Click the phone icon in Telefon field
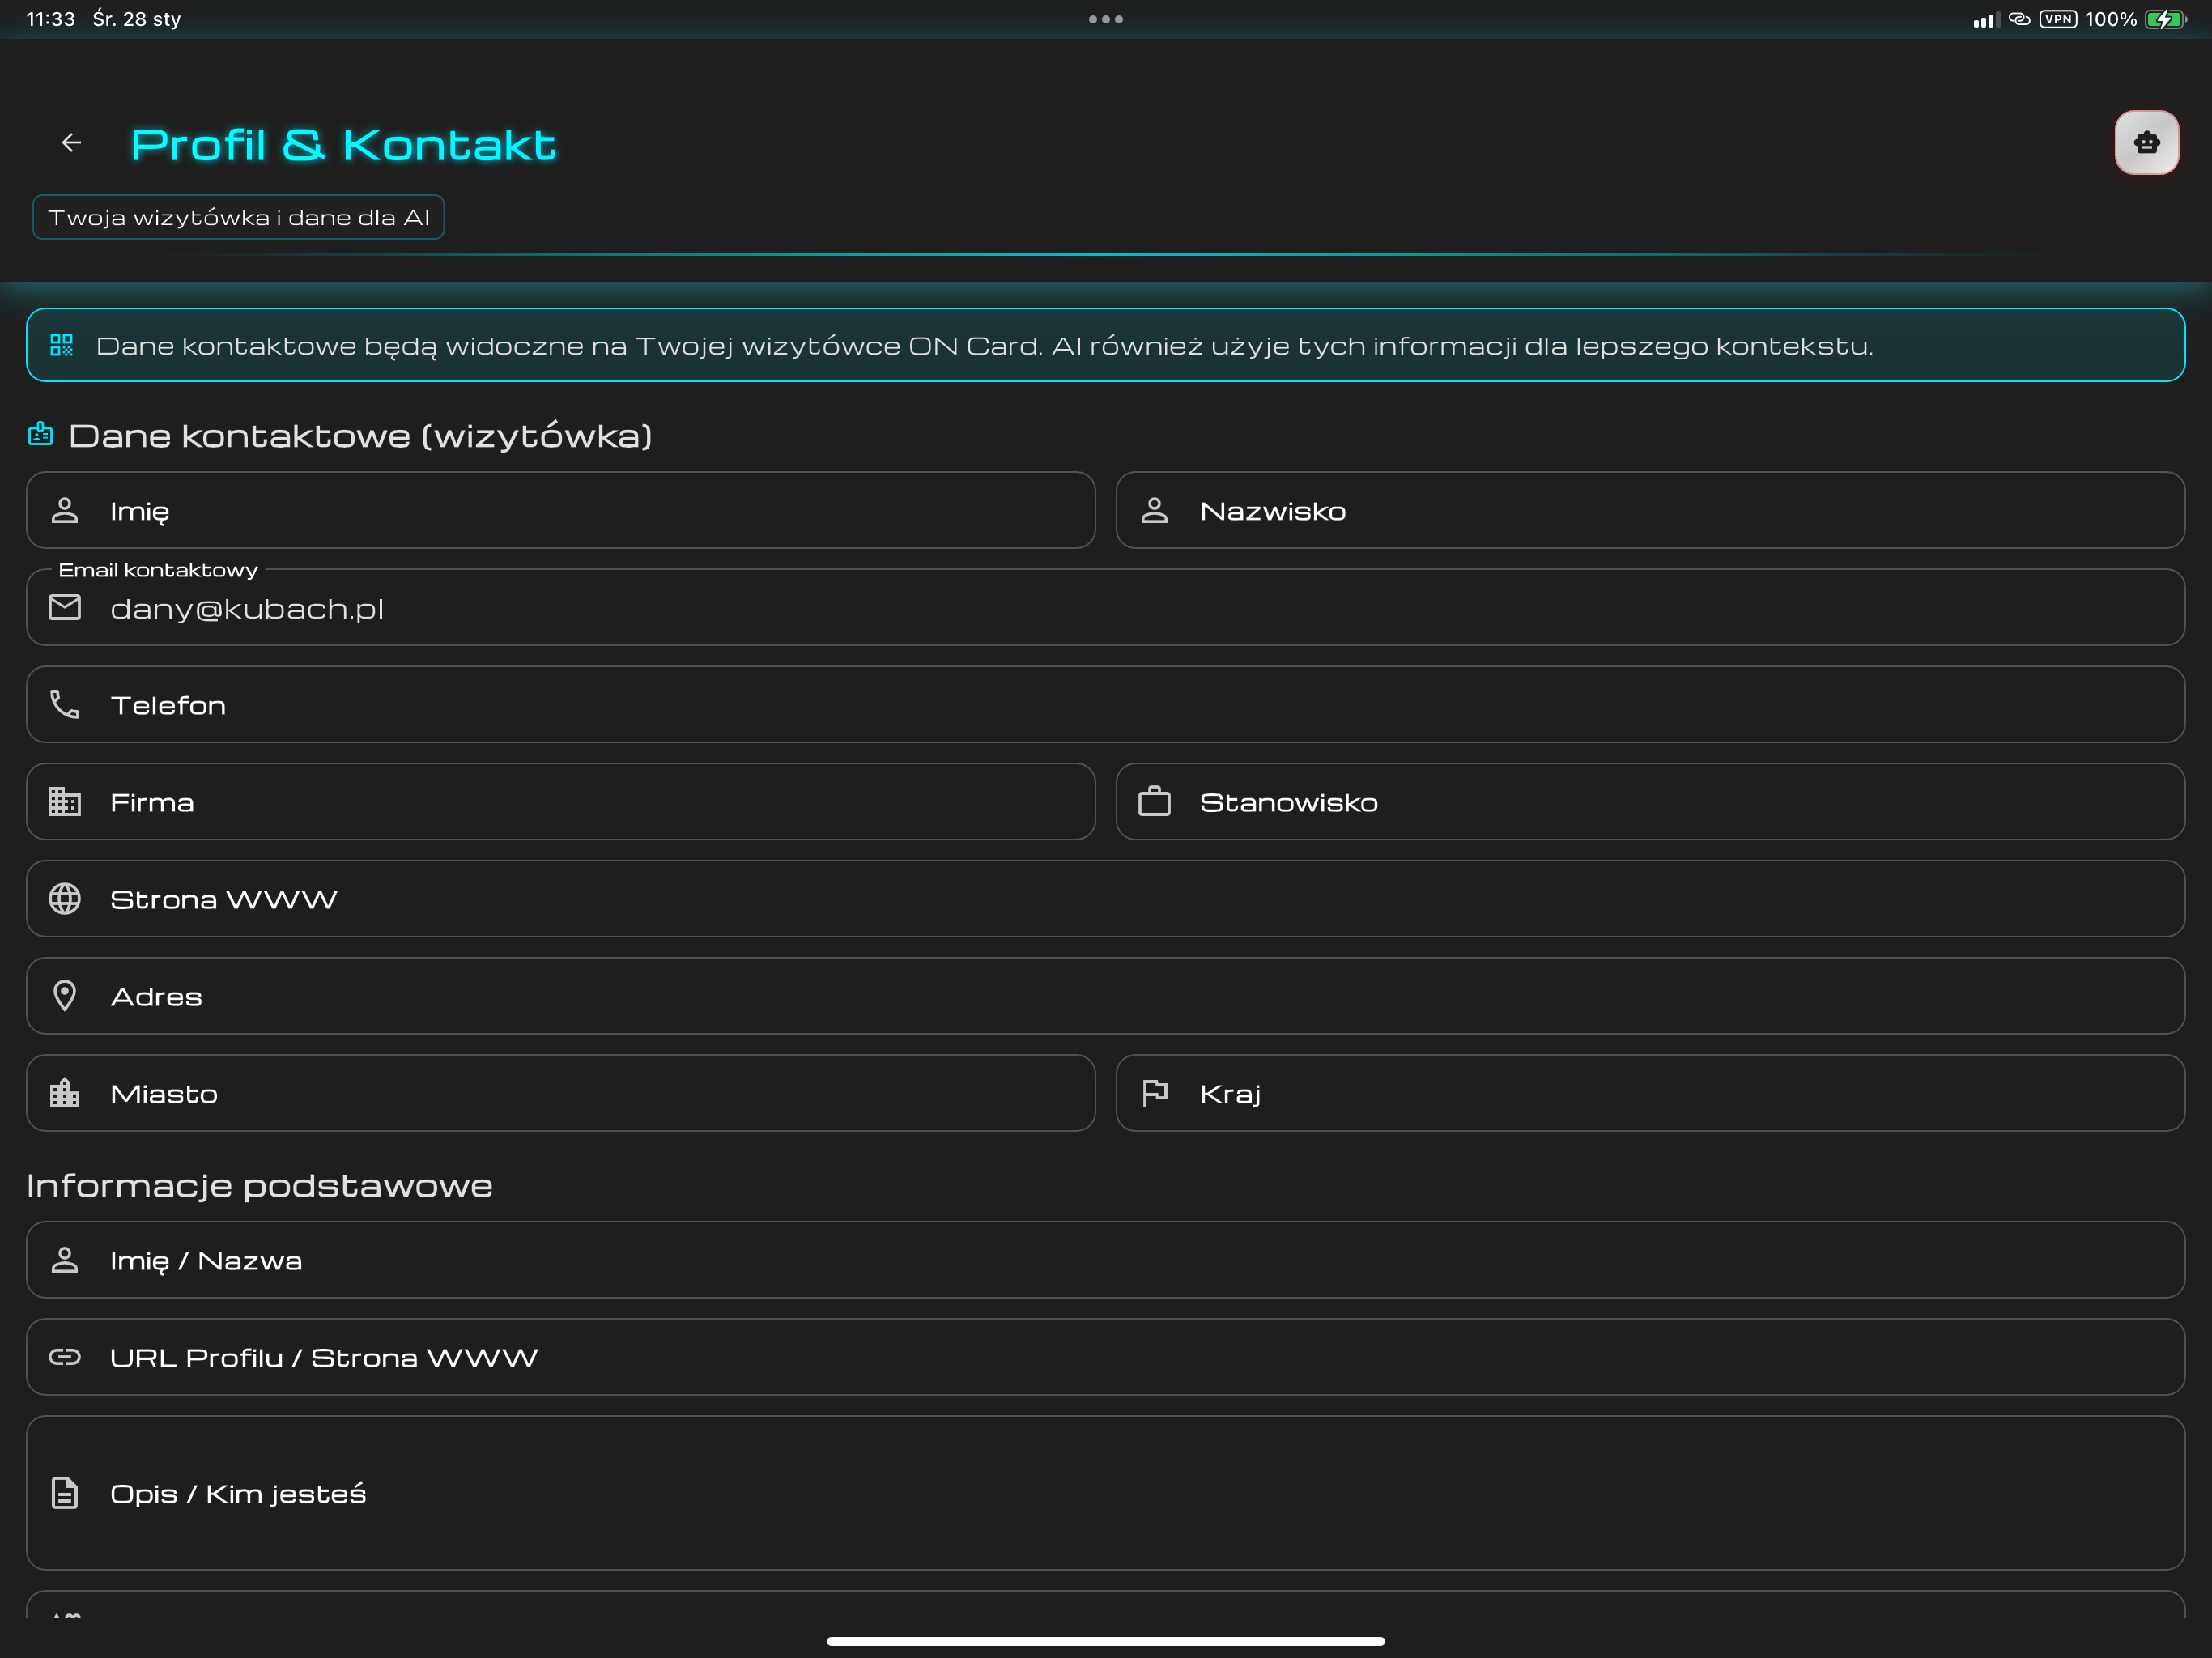Viewport: 2212px width, 1658px height. [65, 704]
